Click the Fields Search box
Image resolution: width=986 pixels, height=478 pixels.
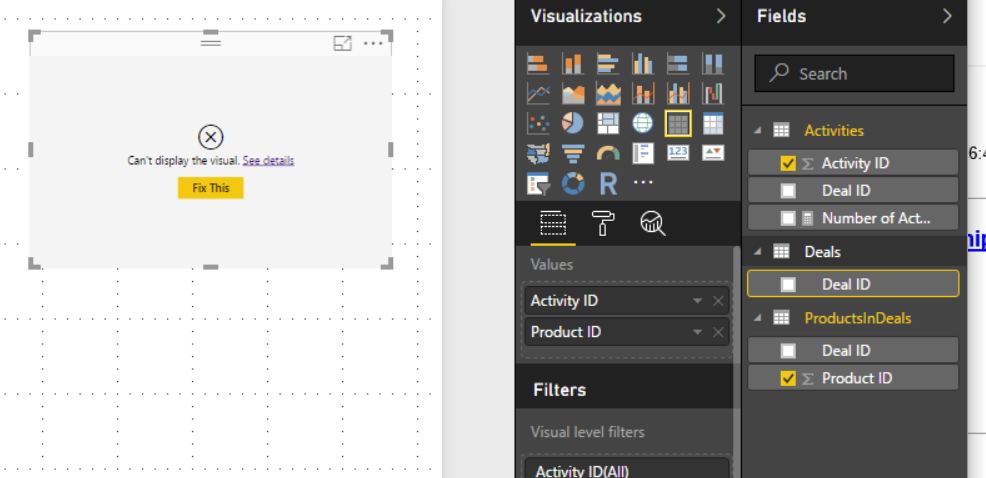pos(855,74)
